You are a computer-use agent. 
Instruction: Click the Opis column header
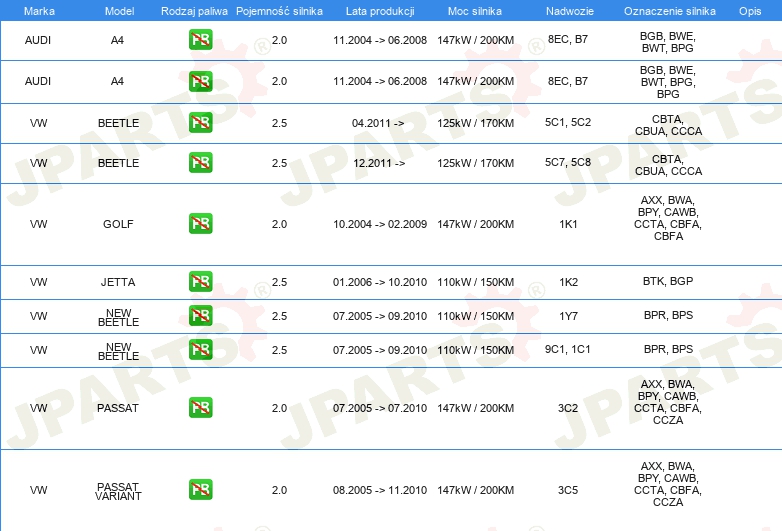coord(750,11)
